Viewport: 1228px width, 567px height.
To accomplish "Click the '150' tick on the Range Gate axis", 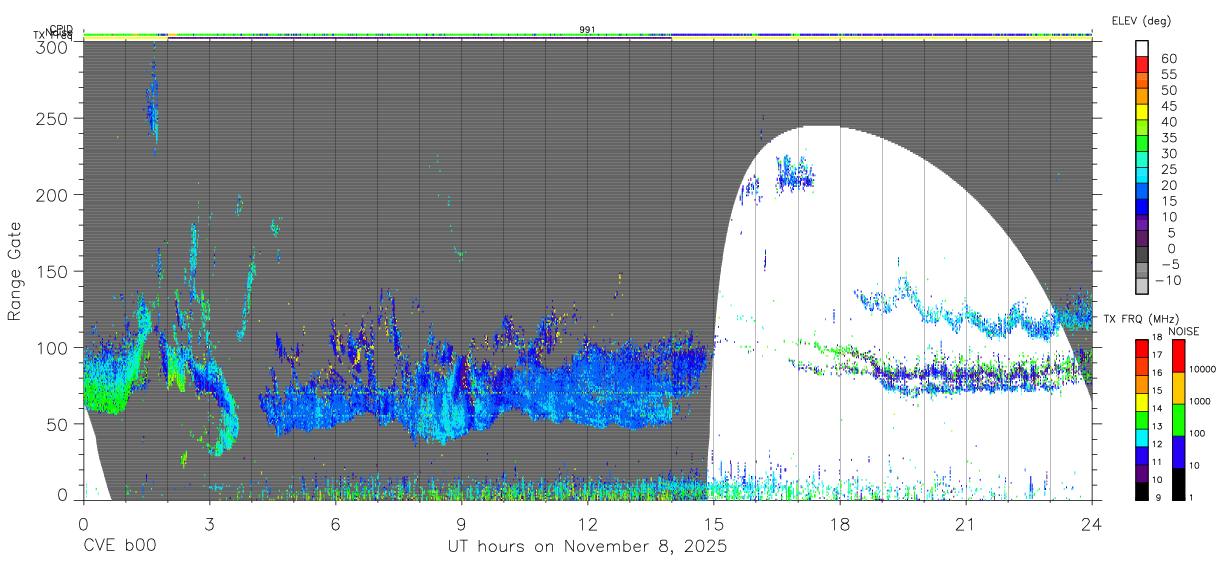I will [x=54, y=271].
